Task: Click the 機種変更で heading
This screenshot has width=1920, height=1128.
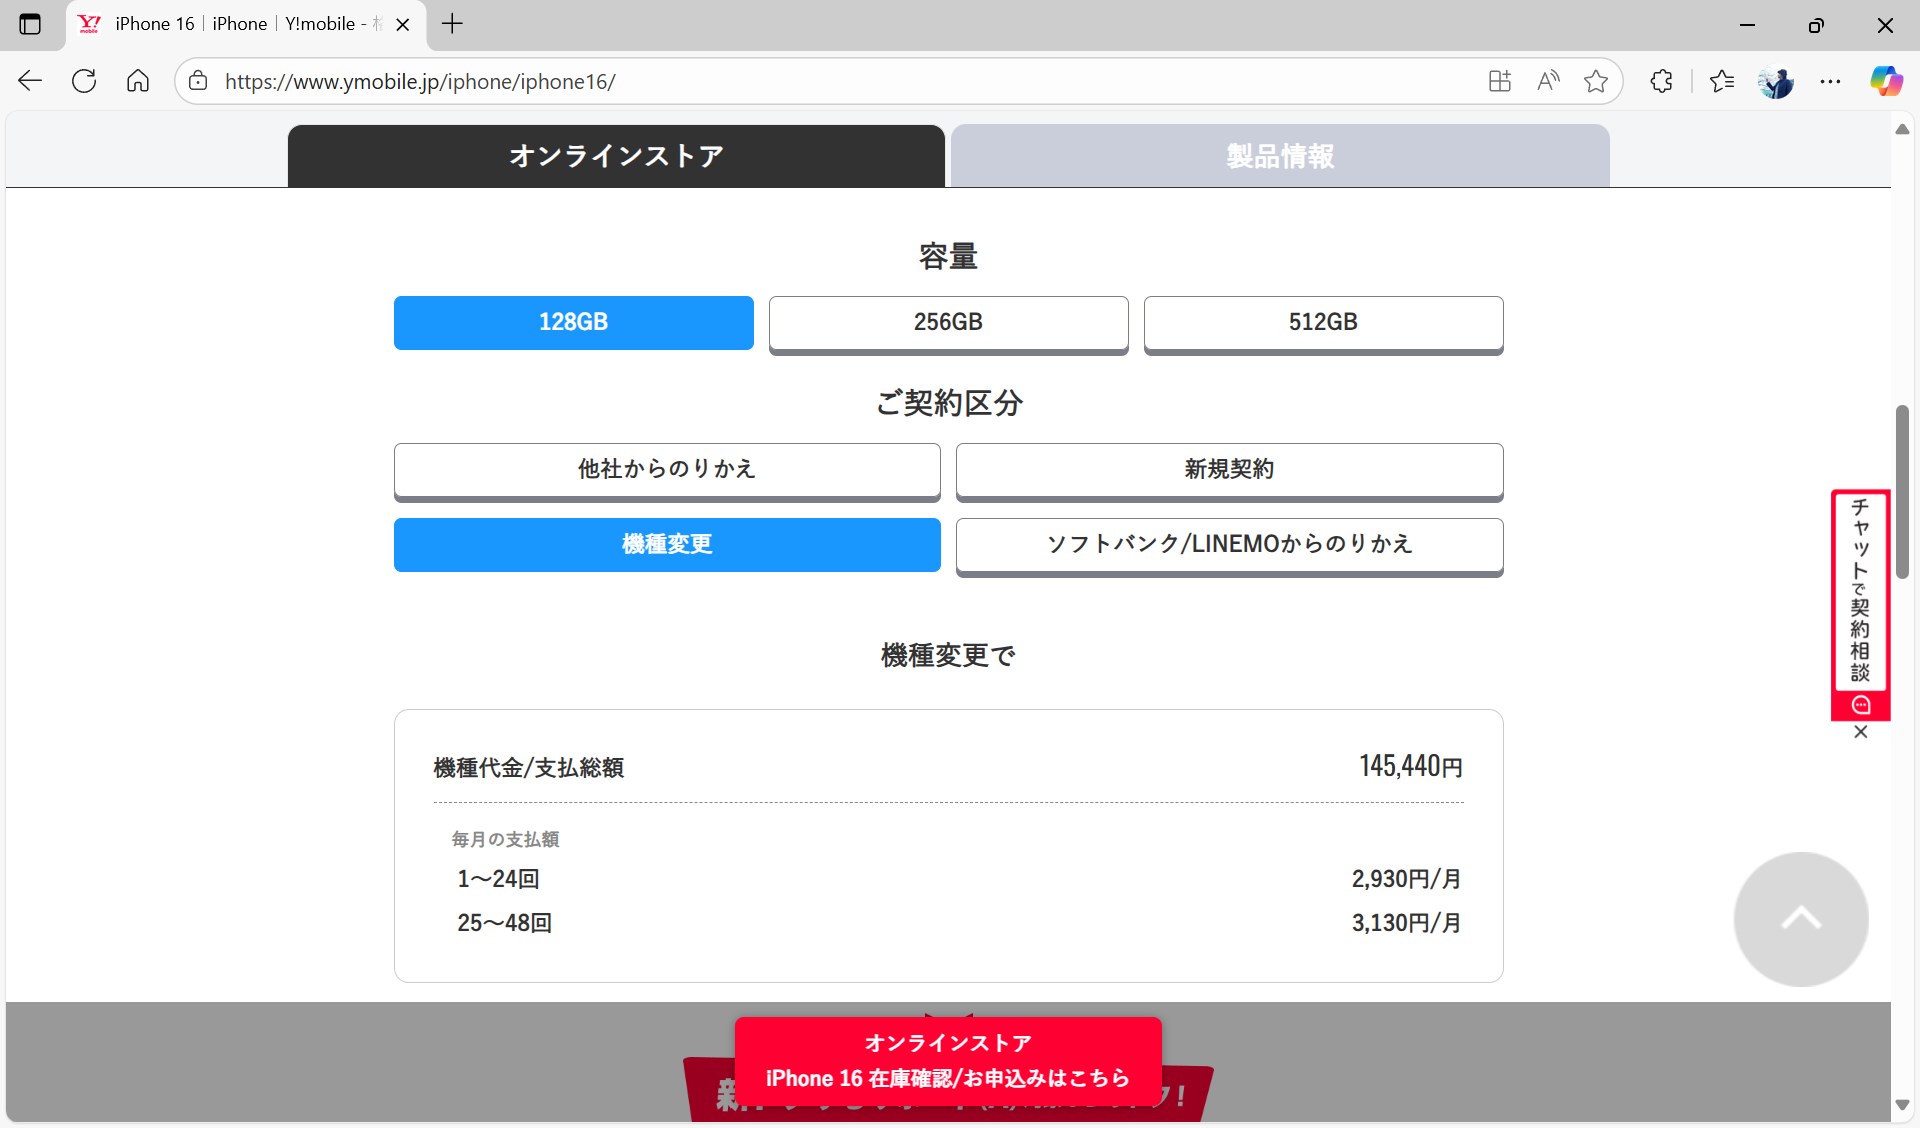Action: point(948,655)
